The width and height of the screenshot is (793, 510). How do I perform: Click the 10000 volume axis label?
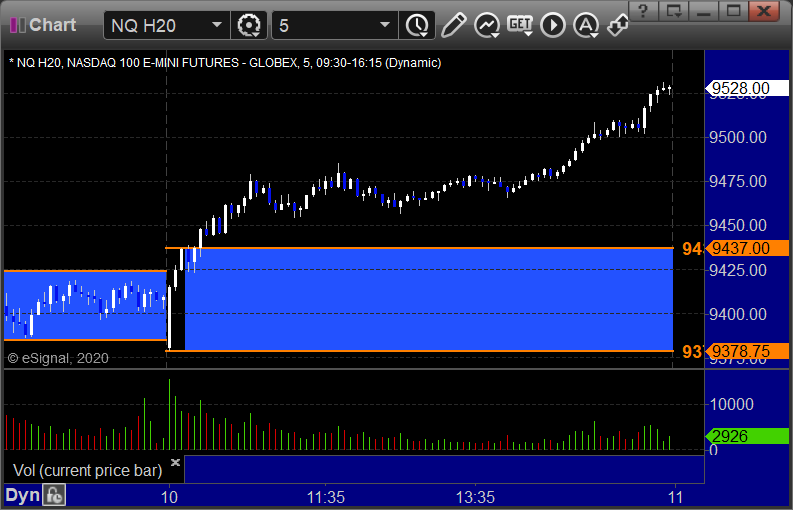(731, 404)
